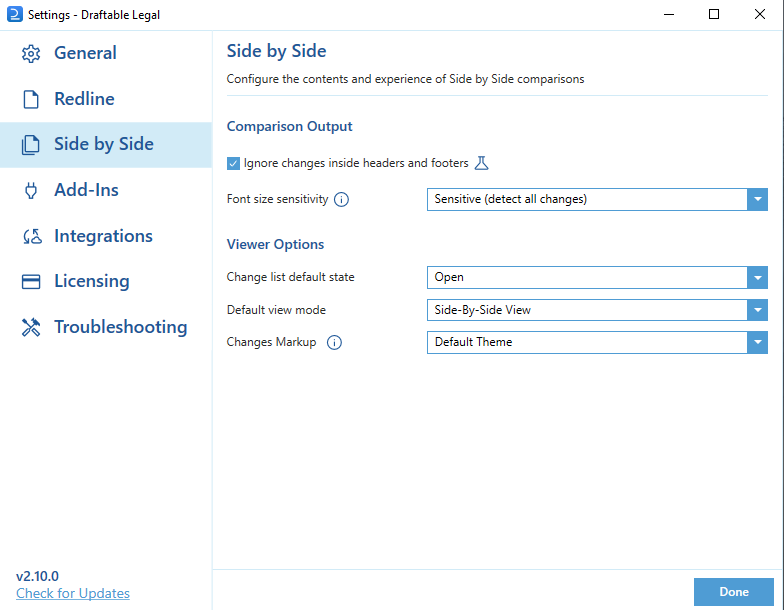This screenshot has height=610, width=784.
Task: Open the Troubleshooting section
Action: (x=106, y=328)
